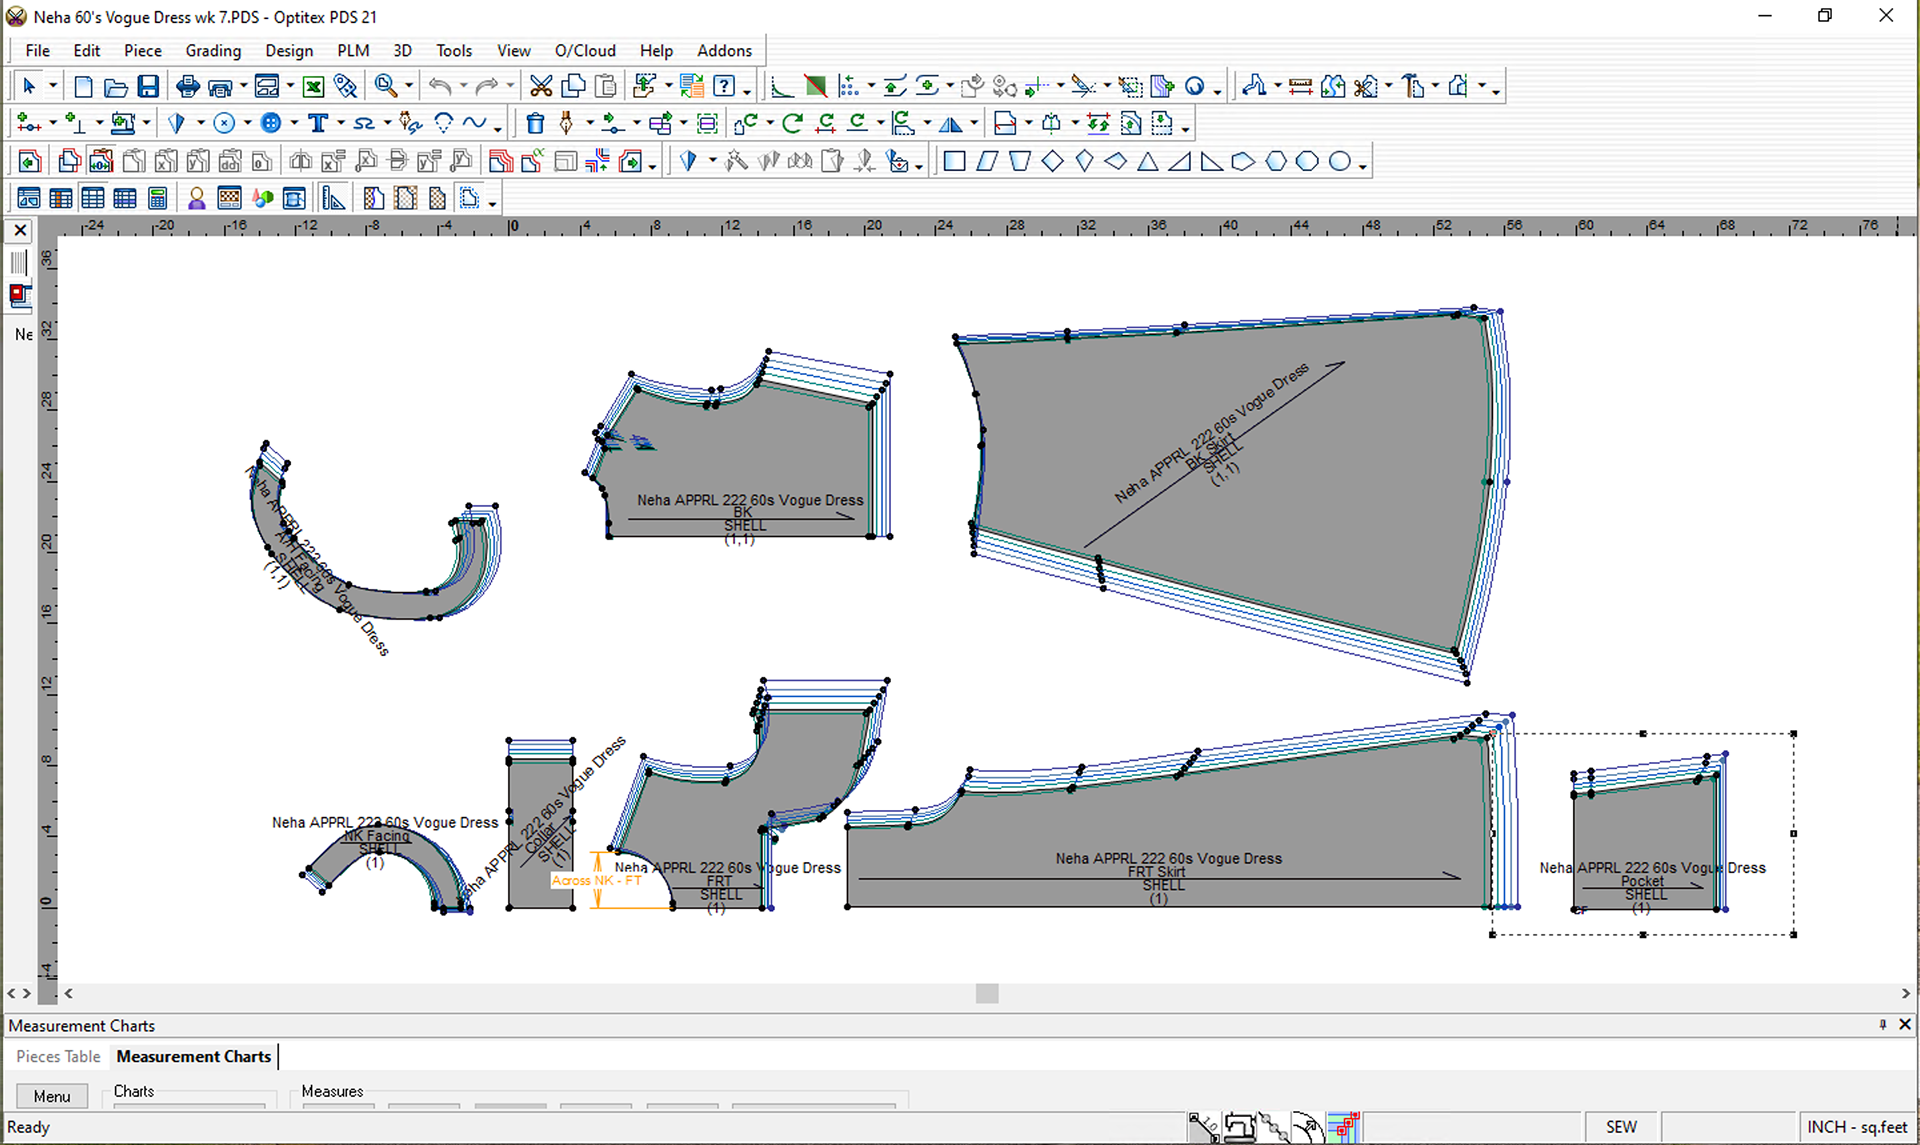This screenshot has height=1145, width=1920.
Task: Click the scissors Cut icon
Action: (541, 87)
